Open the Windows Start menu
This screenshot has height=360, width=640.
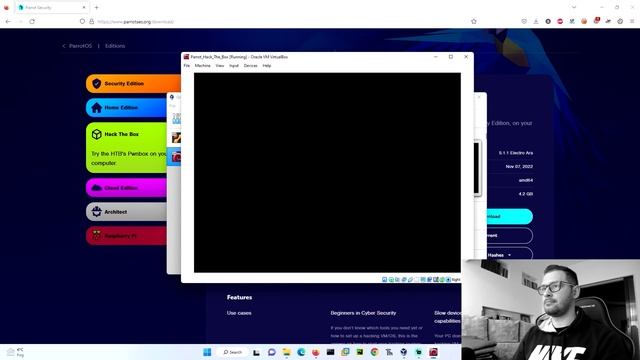[207, 352]
